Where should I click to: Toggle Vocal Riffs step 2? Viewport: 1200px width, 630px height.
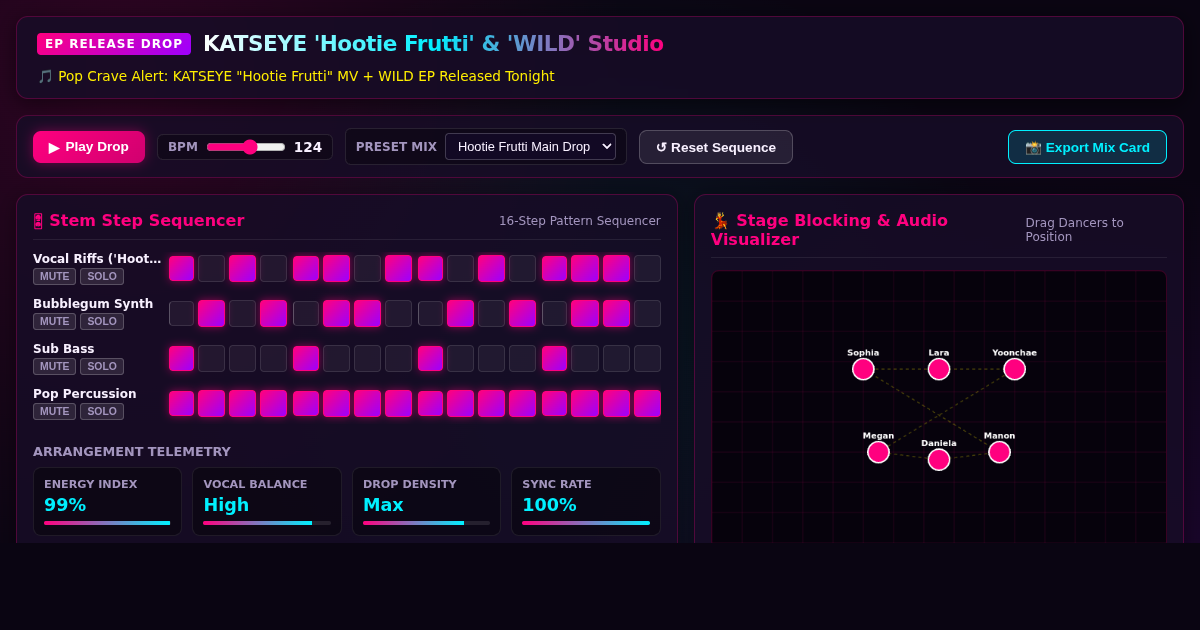(x=211, y=268)
